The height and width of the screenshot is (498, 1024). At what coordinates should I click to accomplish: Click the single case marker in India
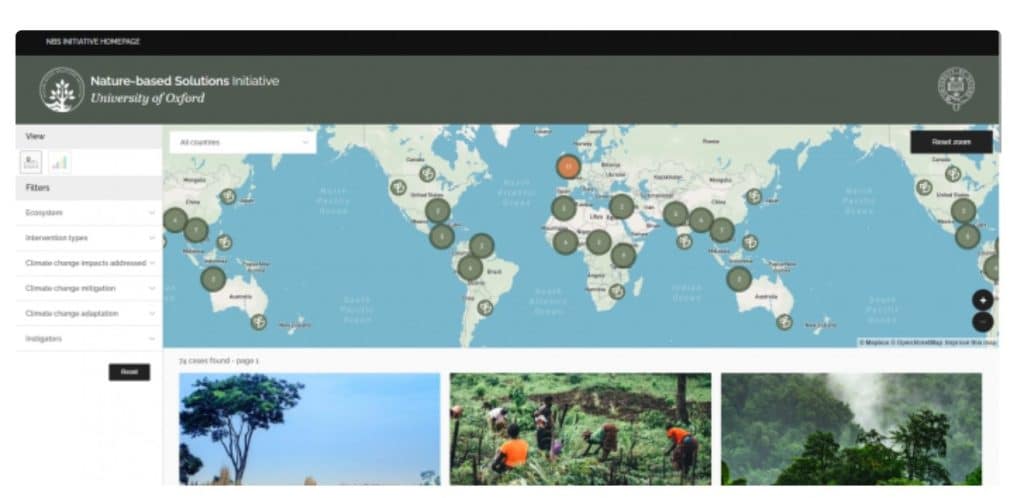point(684,241)
